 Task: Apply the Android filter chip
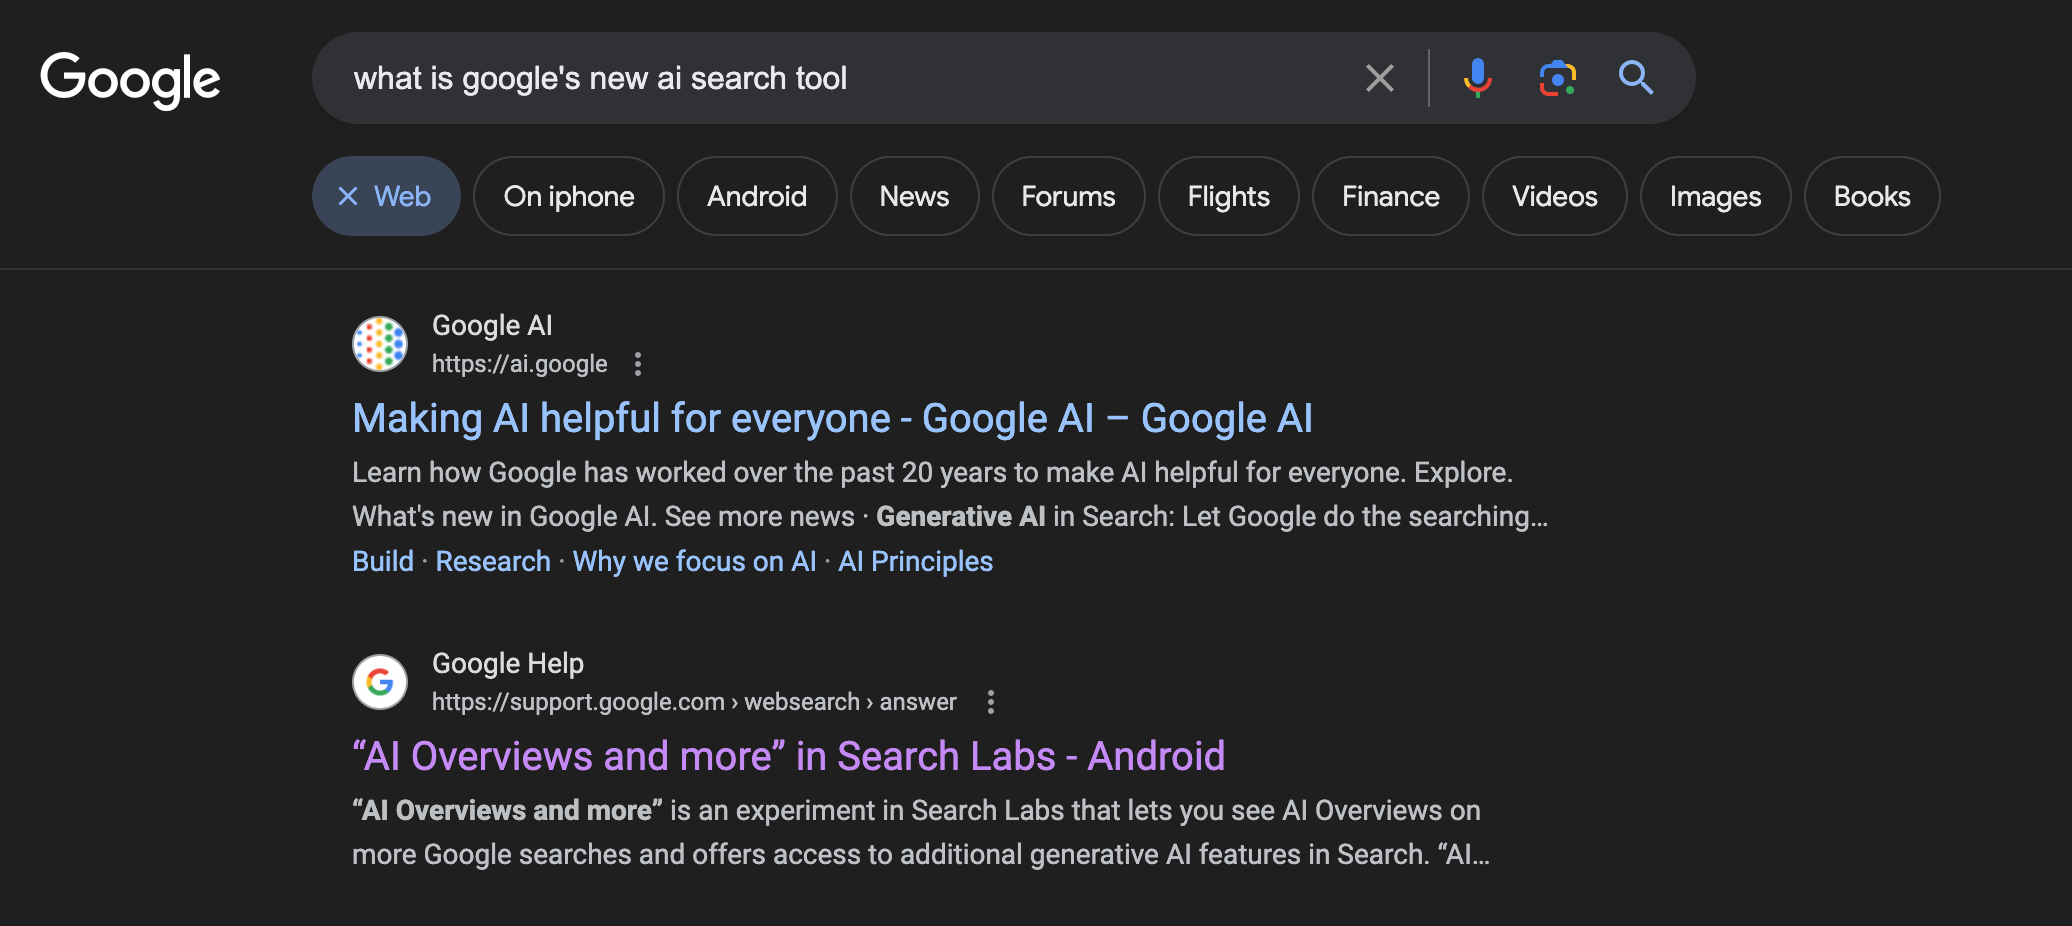756,196
